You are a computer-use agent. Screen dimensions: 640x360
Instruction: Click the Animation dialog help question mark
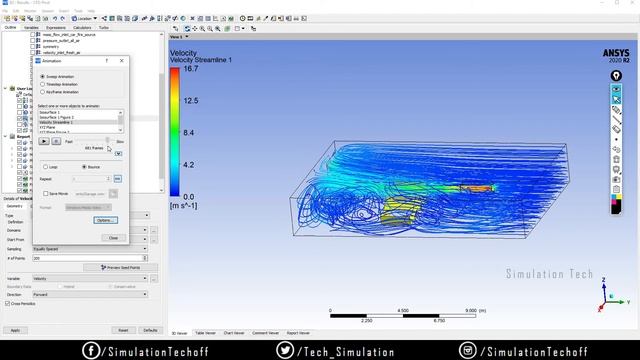[107, 61]
